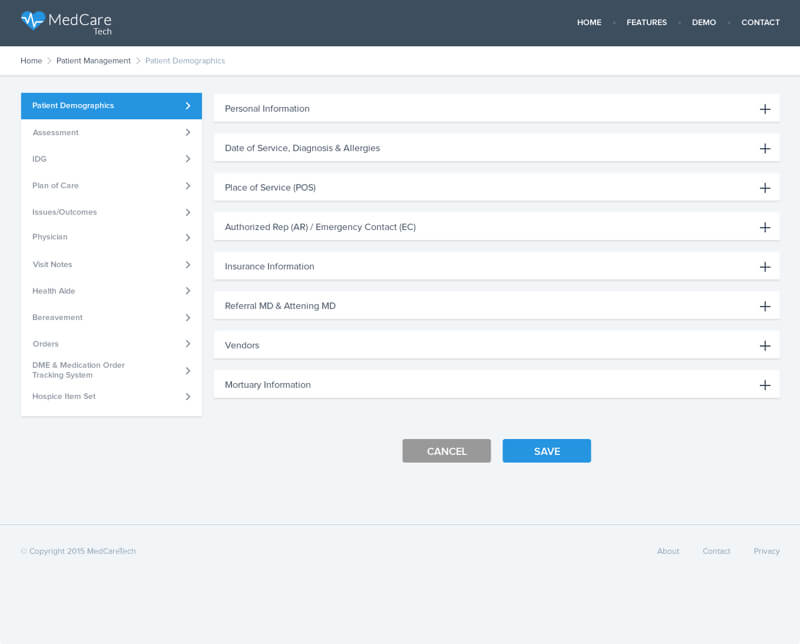The height and width of the screenshot is (644, 800).
Task: Click chevron arrow beside Orders
Action: 188,343
